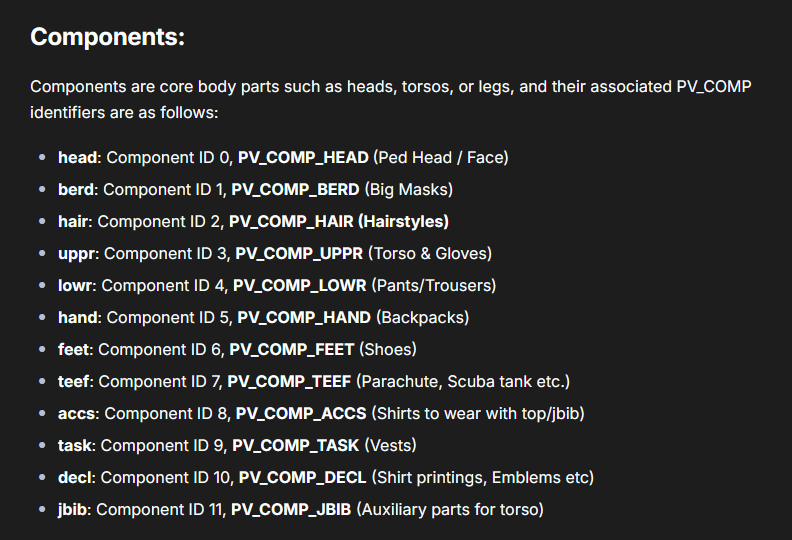Click the PV_COMP_ACCS identifier text
The height and width of the screenshot is (540, 792).
301,413
